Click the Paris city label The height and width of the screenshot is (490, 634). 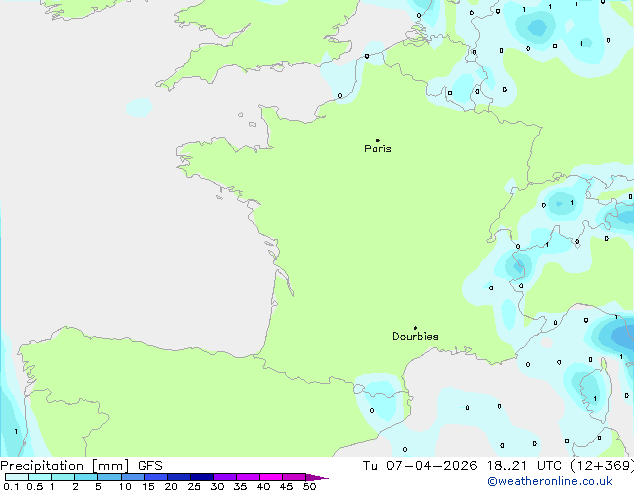tap(378, 149)
